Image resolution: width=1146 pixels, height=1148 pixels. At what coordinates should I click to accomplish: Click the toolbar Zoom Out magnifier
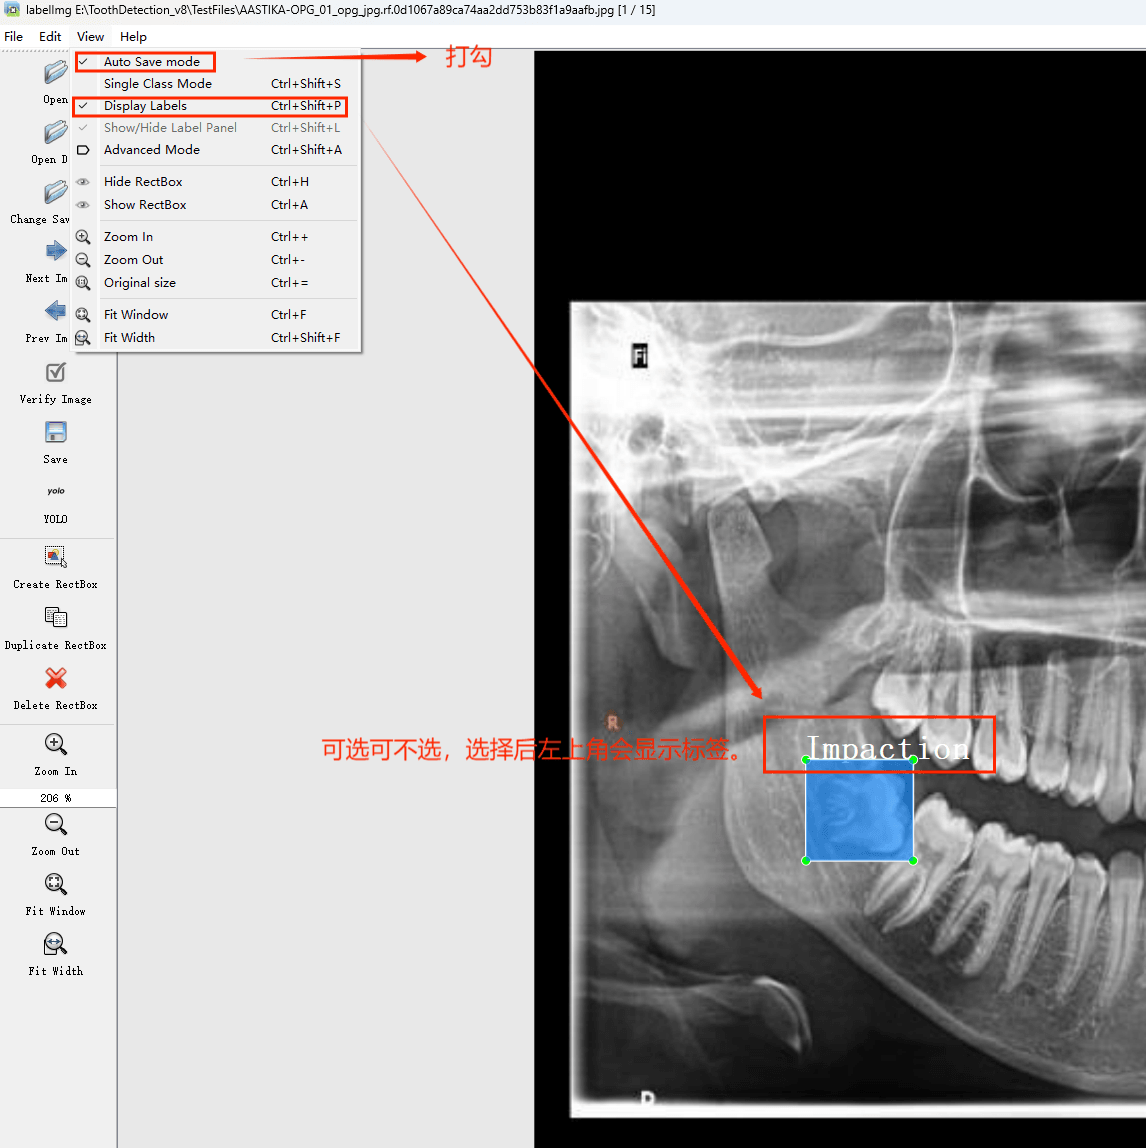56,824
